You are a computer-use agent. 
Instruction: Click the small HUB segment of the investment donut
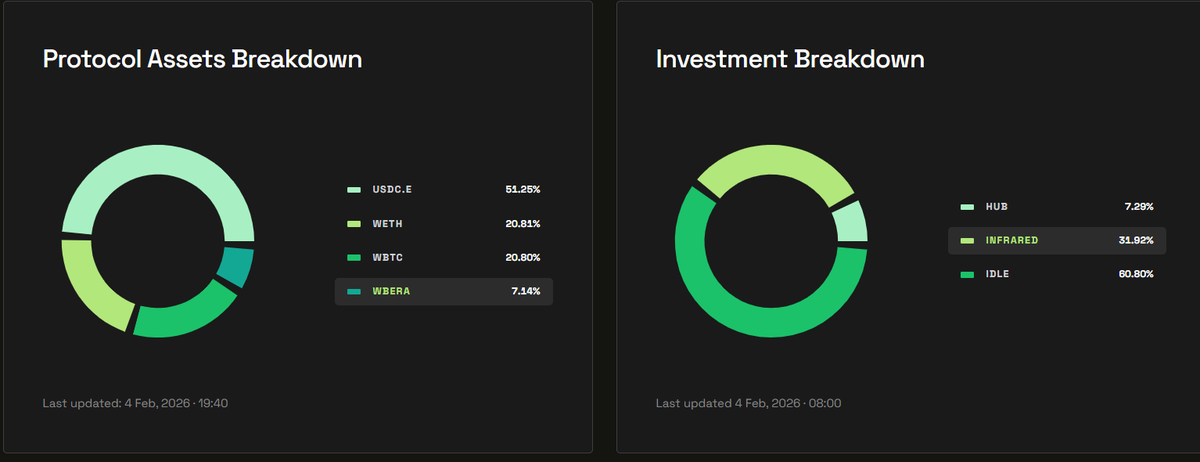coord(849,222)
